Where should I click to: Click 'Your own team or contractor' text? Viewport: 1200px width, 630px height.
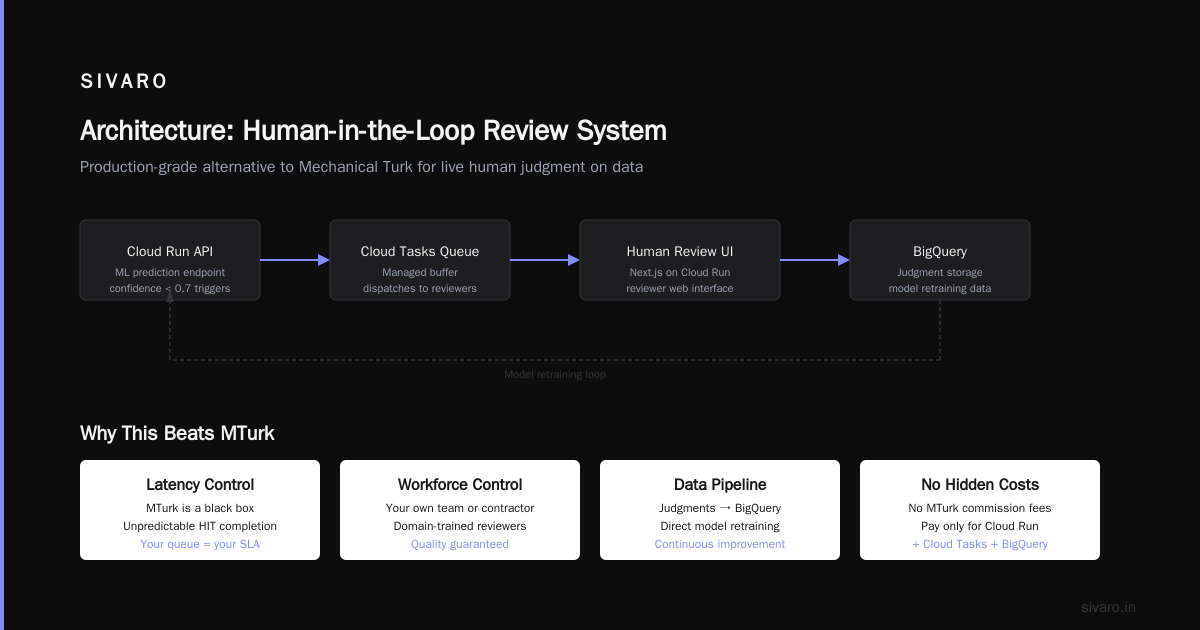coord(460,509)
